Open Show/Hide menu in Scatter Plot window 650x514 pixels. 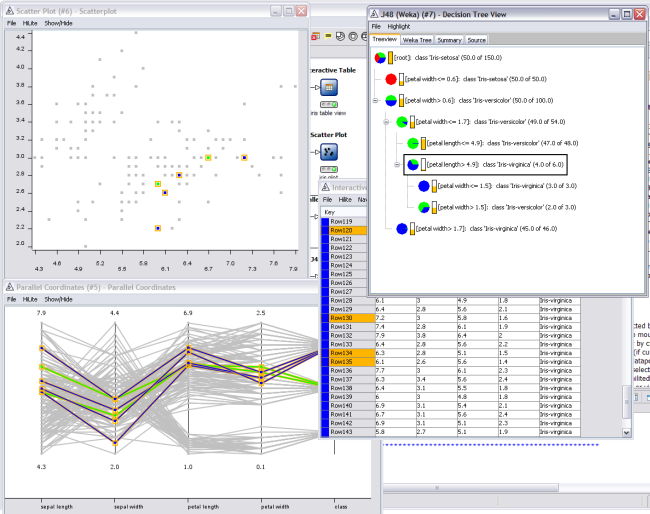58,22
